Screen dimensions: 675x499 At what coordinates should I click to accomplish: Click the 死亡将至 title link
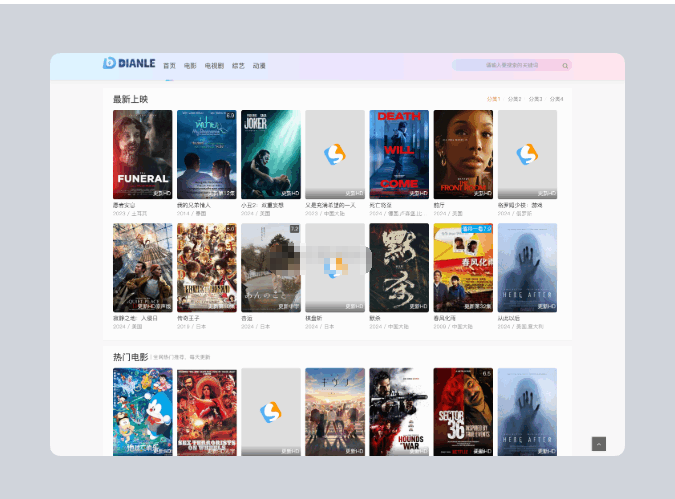[381, 205]
